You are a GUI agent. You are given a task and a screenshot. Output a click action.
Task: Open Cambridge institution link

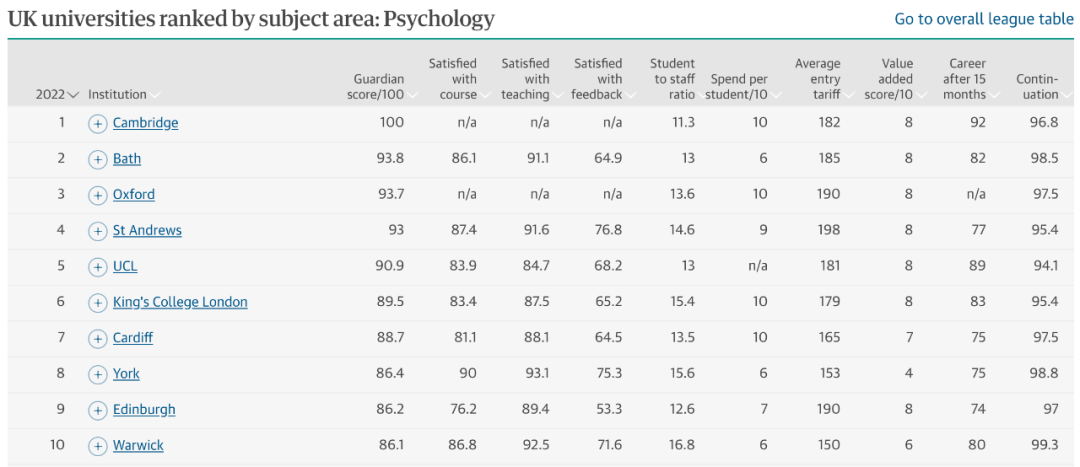click(x=145, y=123)
